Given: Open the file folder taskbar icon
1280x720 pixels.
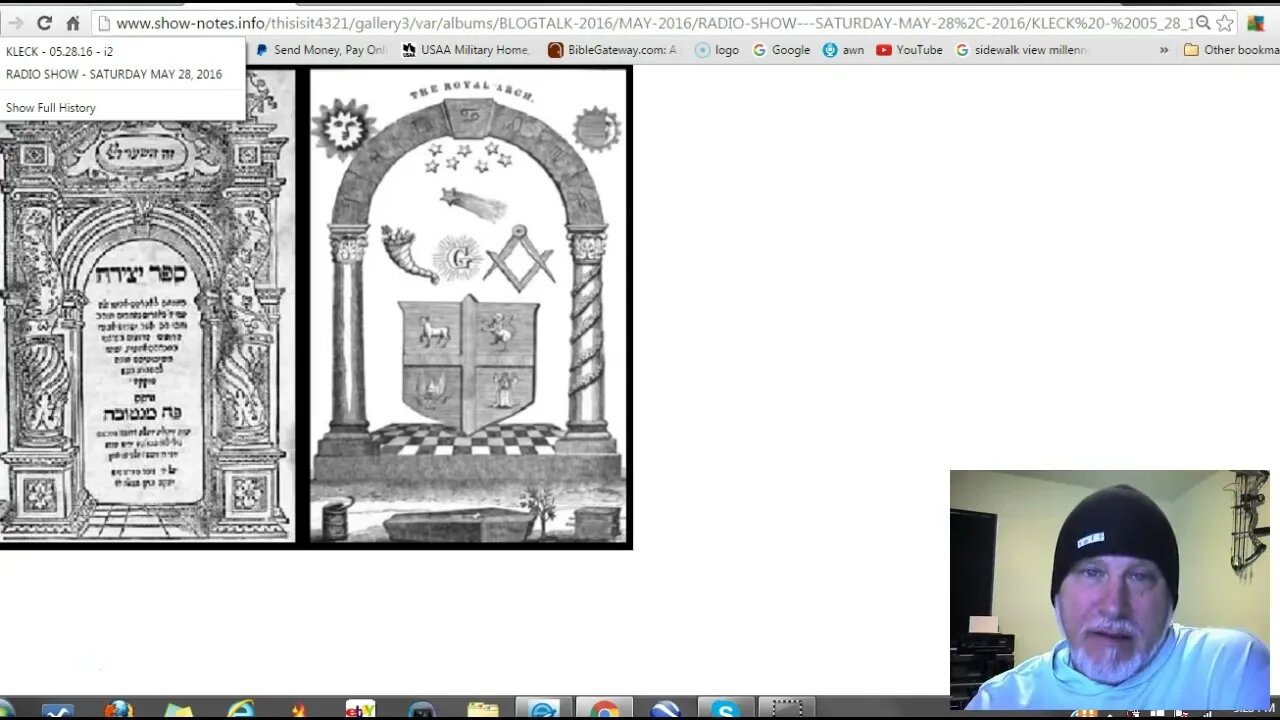Looking at the screenshot, I should click(x=483, y=711).
